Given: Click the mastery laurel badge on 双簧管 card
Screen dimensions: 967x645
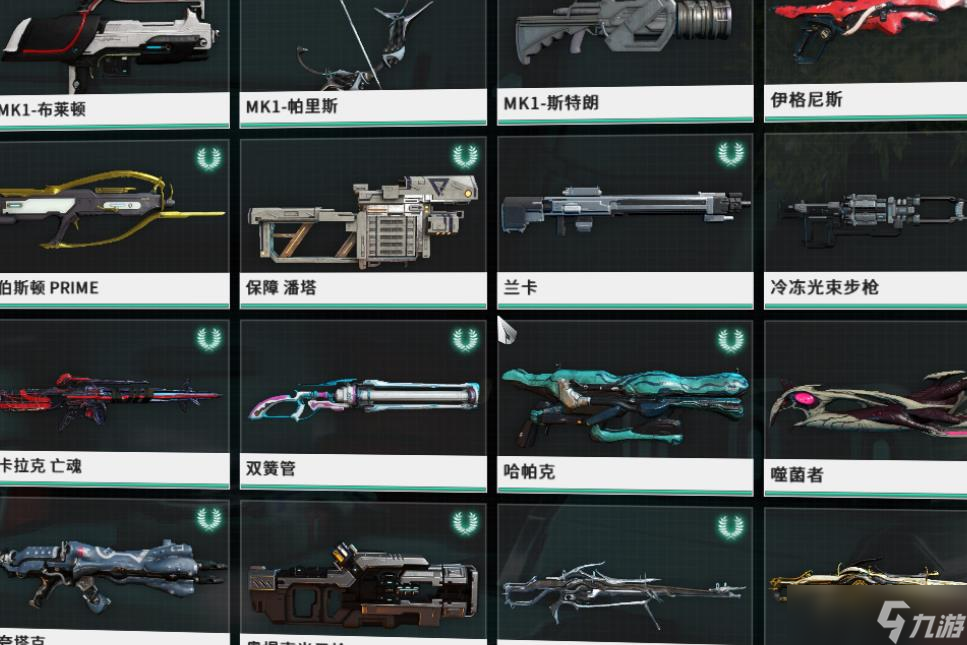Looking at the screenshot, I should coord(465,340).
